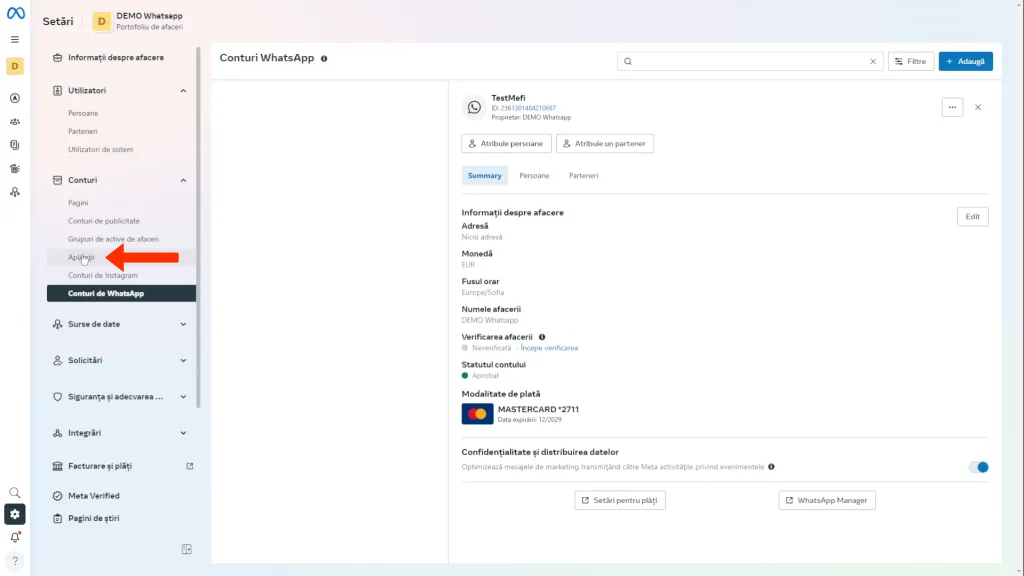1024x576 pixels.
Task: Clear the search field with X icon
Action: pos(872,61)
